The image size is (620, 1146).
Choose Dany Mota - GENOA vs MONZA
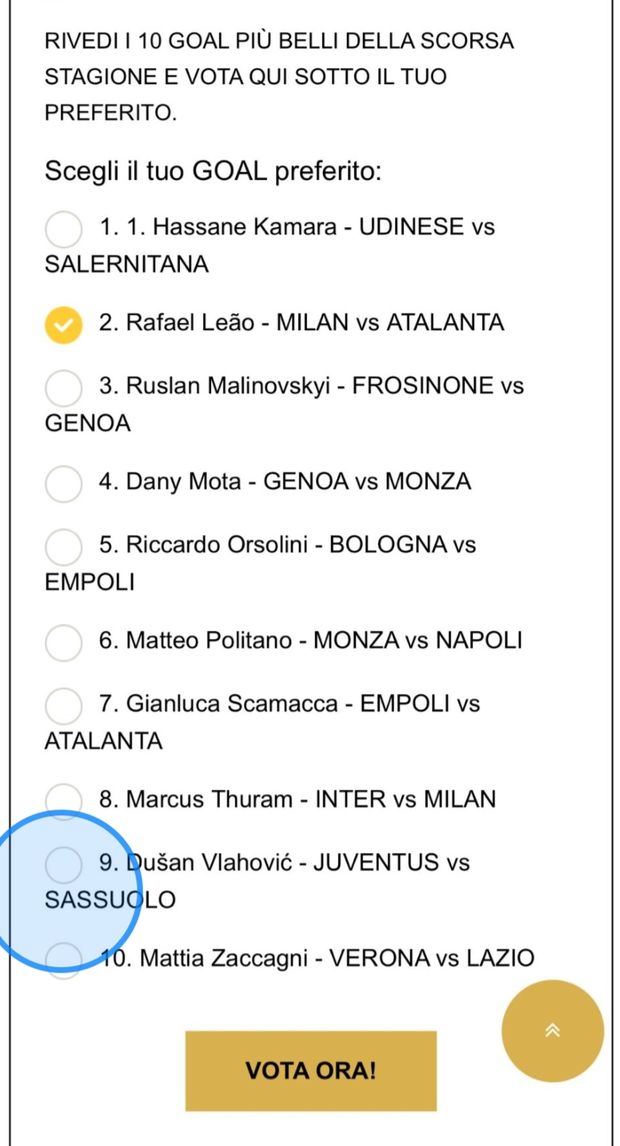coord(64,484)
